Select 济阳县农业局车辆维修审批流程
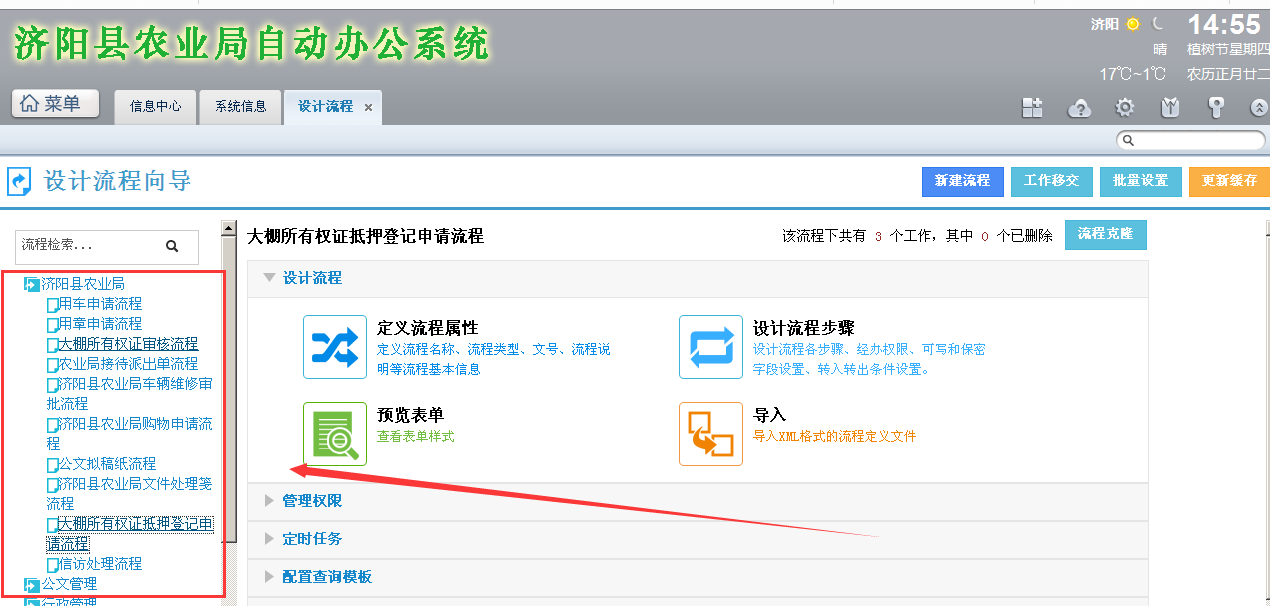The width and height of the screenshot is (1270, 606). (129, 394)
